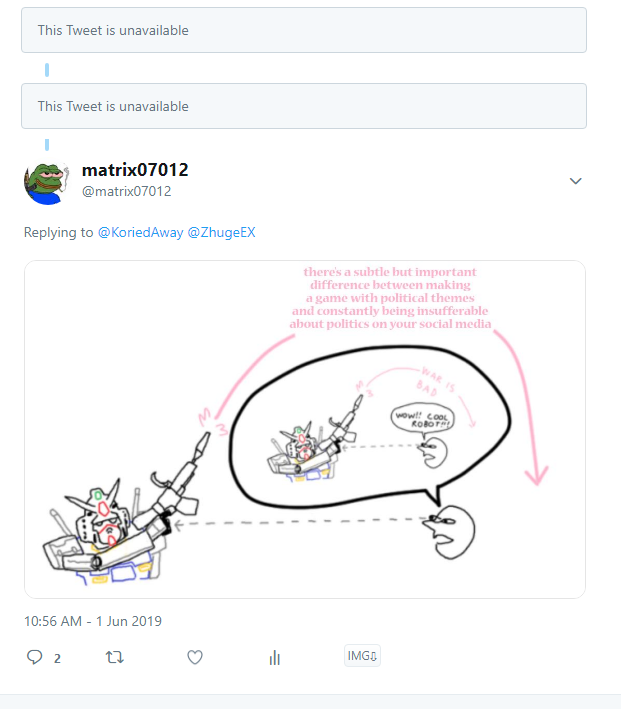Click the "Replying to" label text
The image size is (621, 709).
[x=59, y=232]
